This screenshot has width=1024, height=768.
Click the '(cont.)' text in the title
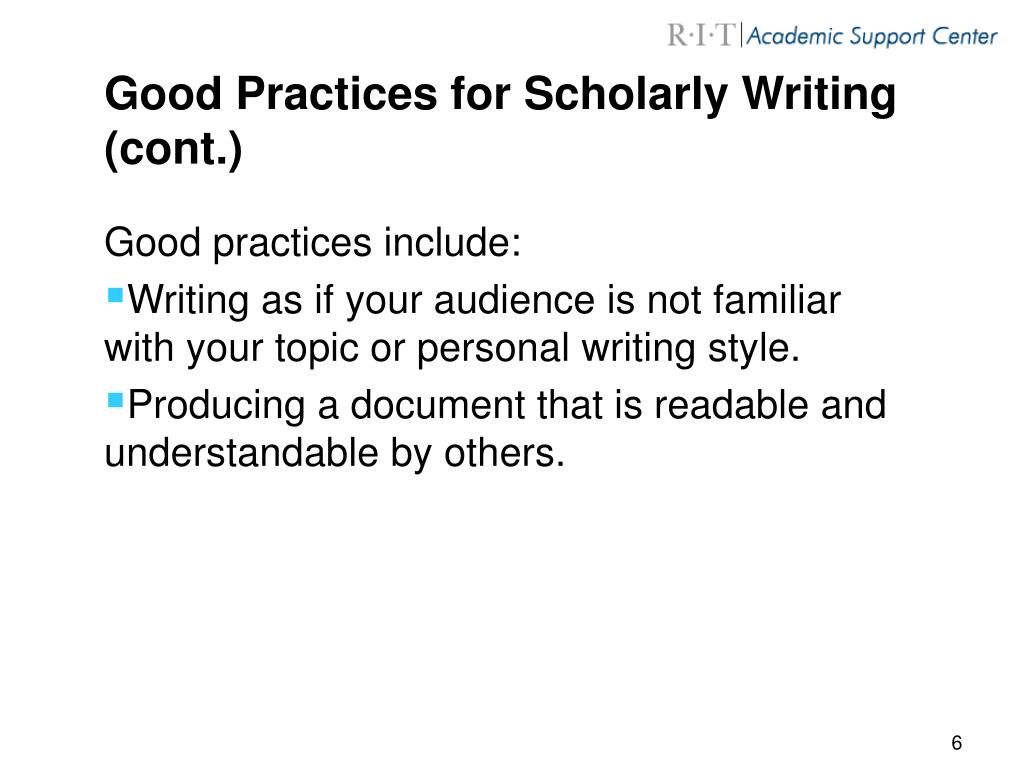coord(173,150)
